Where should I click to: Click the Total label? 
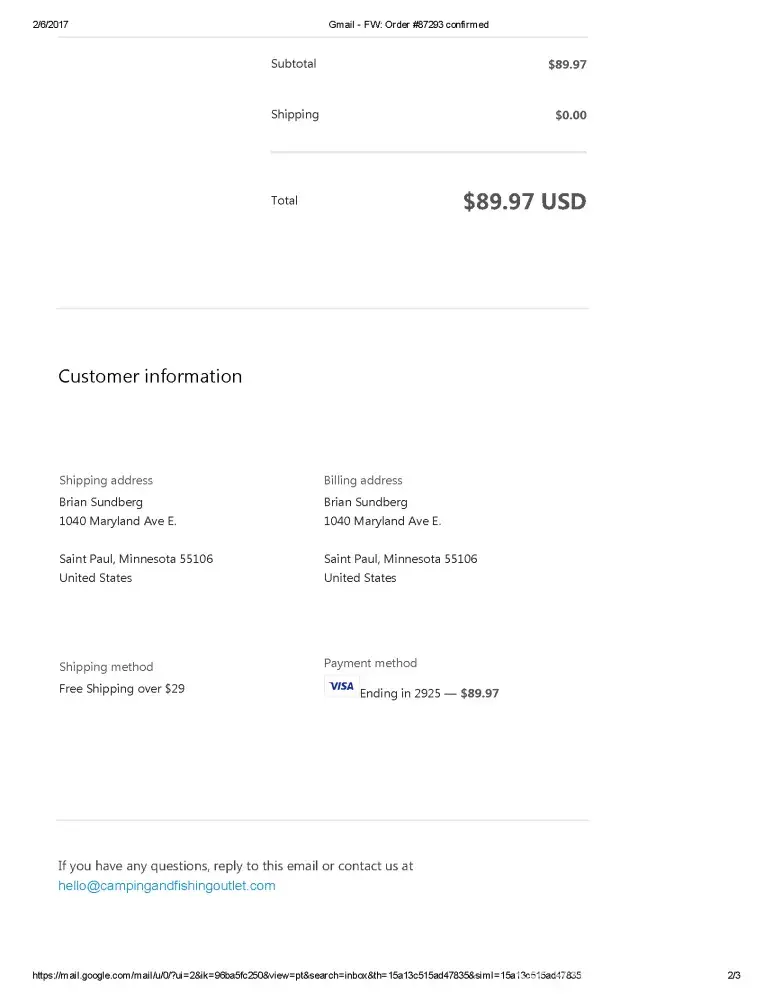284,201
